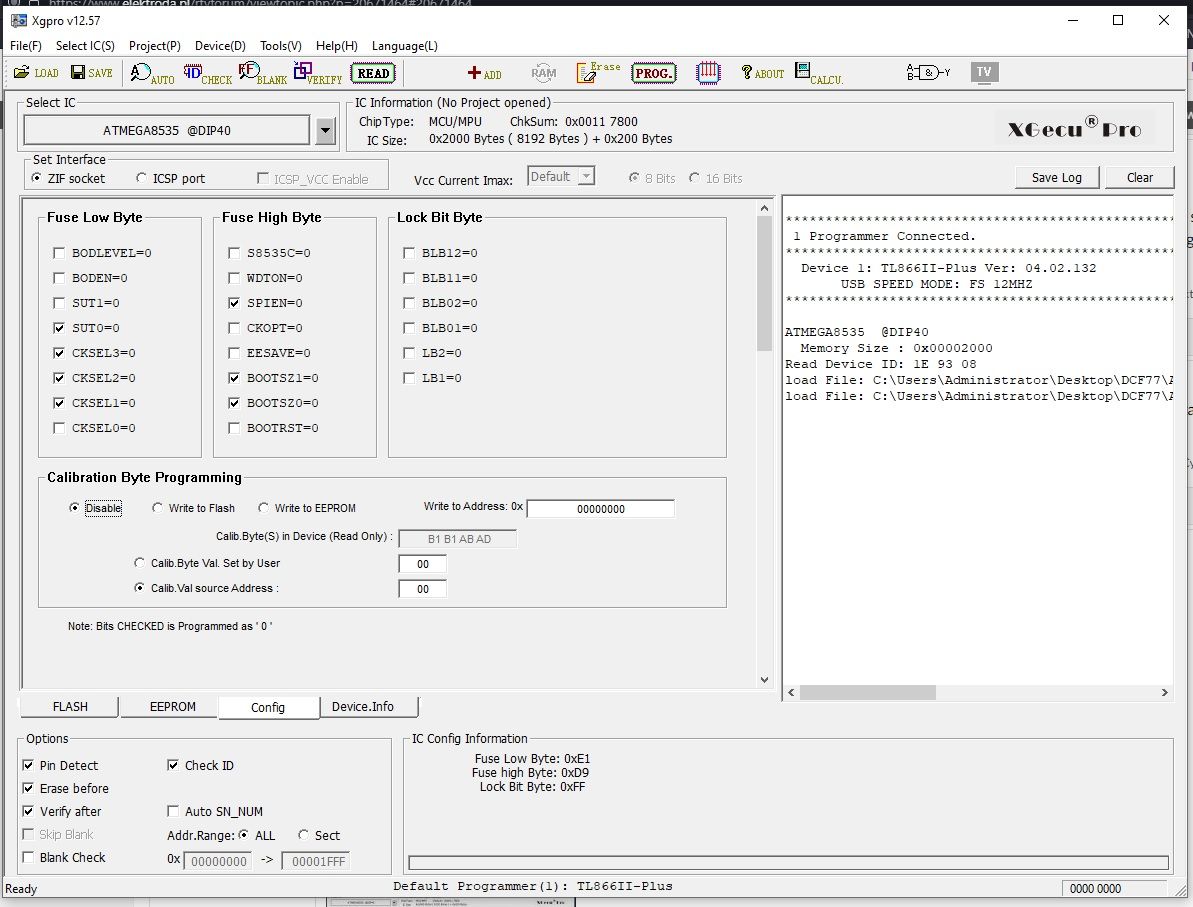Click the log horizontal scrollbar thumb
1193x907 pixels.
pyautogui.click(x=867, y=692)
